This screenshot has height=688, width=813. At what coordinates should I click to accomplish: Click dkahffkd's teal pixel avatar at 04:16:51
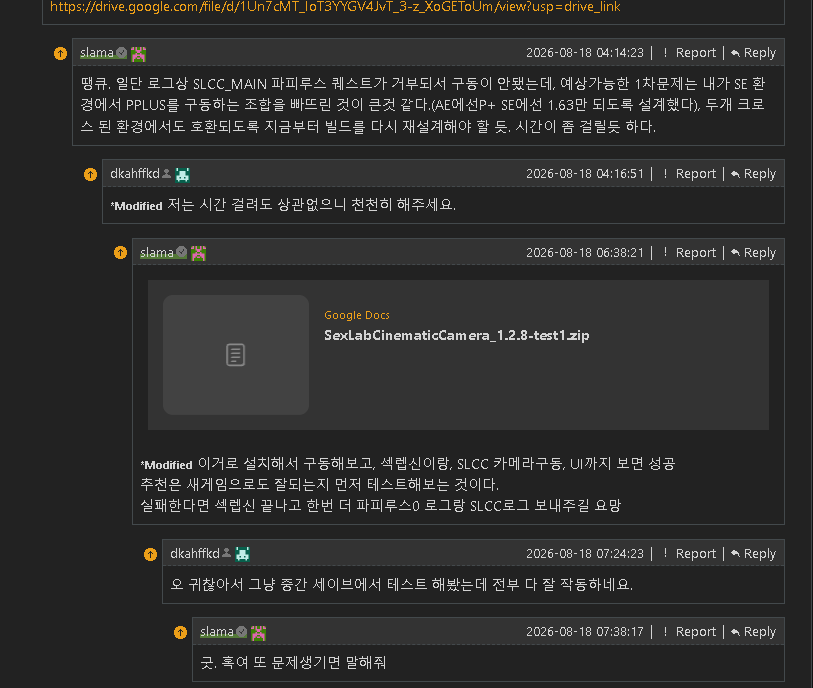click(x=183, y=174)
